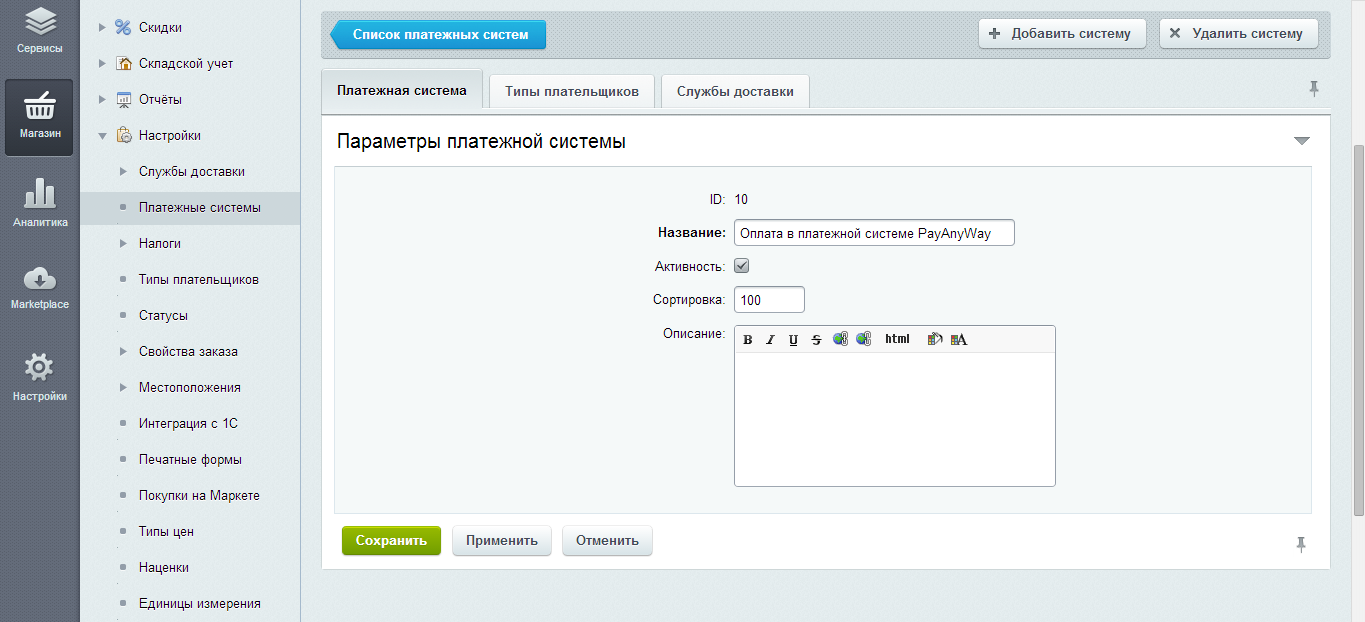Image resolution: width=1365 pixels, height=622 pixels.
Task: Expand the Скидки tree node
Action: 102,27
